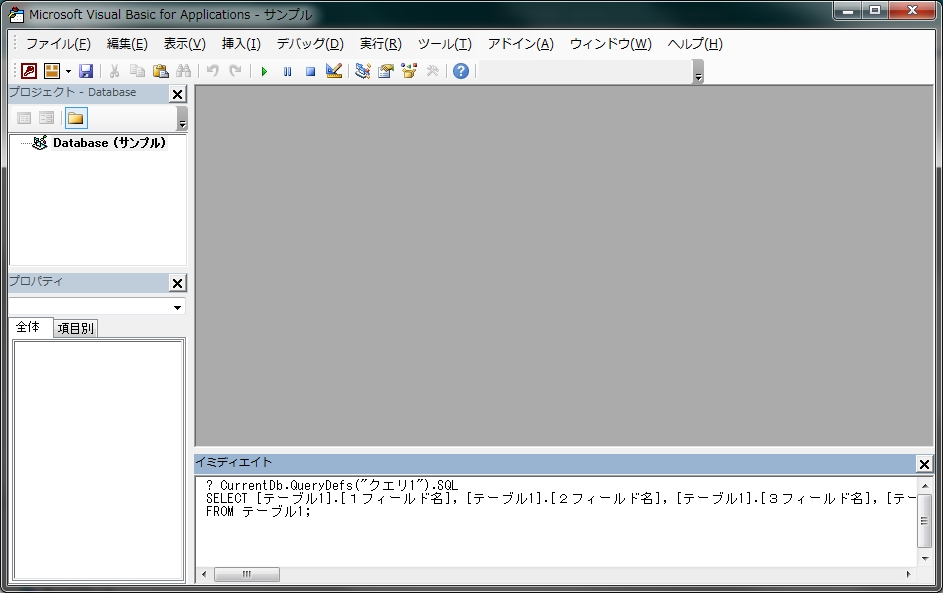Viewport: 943px width, 593px height.
Task: Expand toolbar options at toolbar end
Action: point(698,76)
